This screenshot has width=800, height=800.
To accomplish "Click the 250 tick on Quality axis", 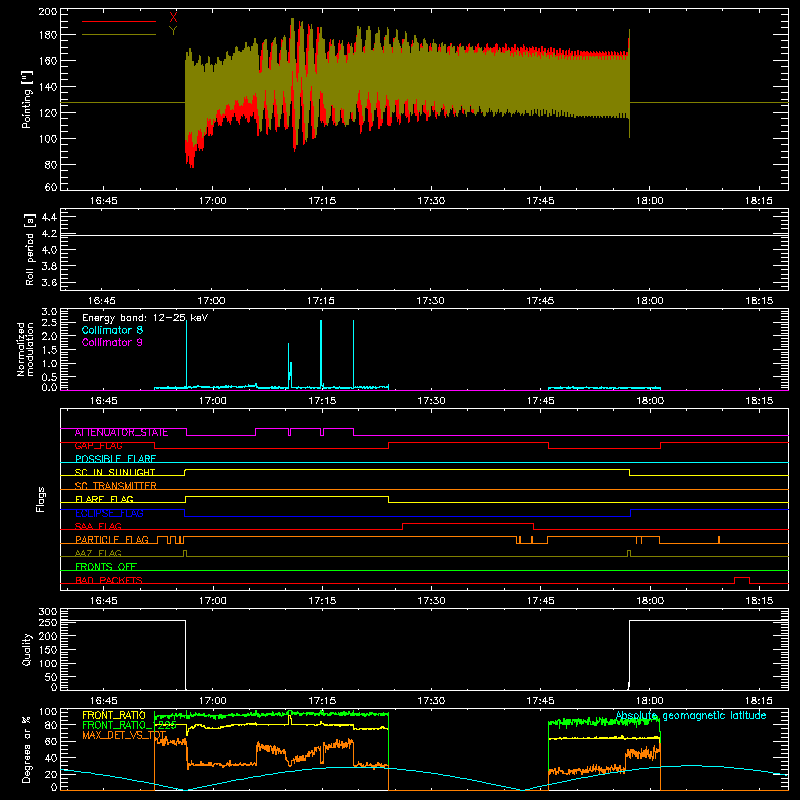I will (x=48, y=622).
